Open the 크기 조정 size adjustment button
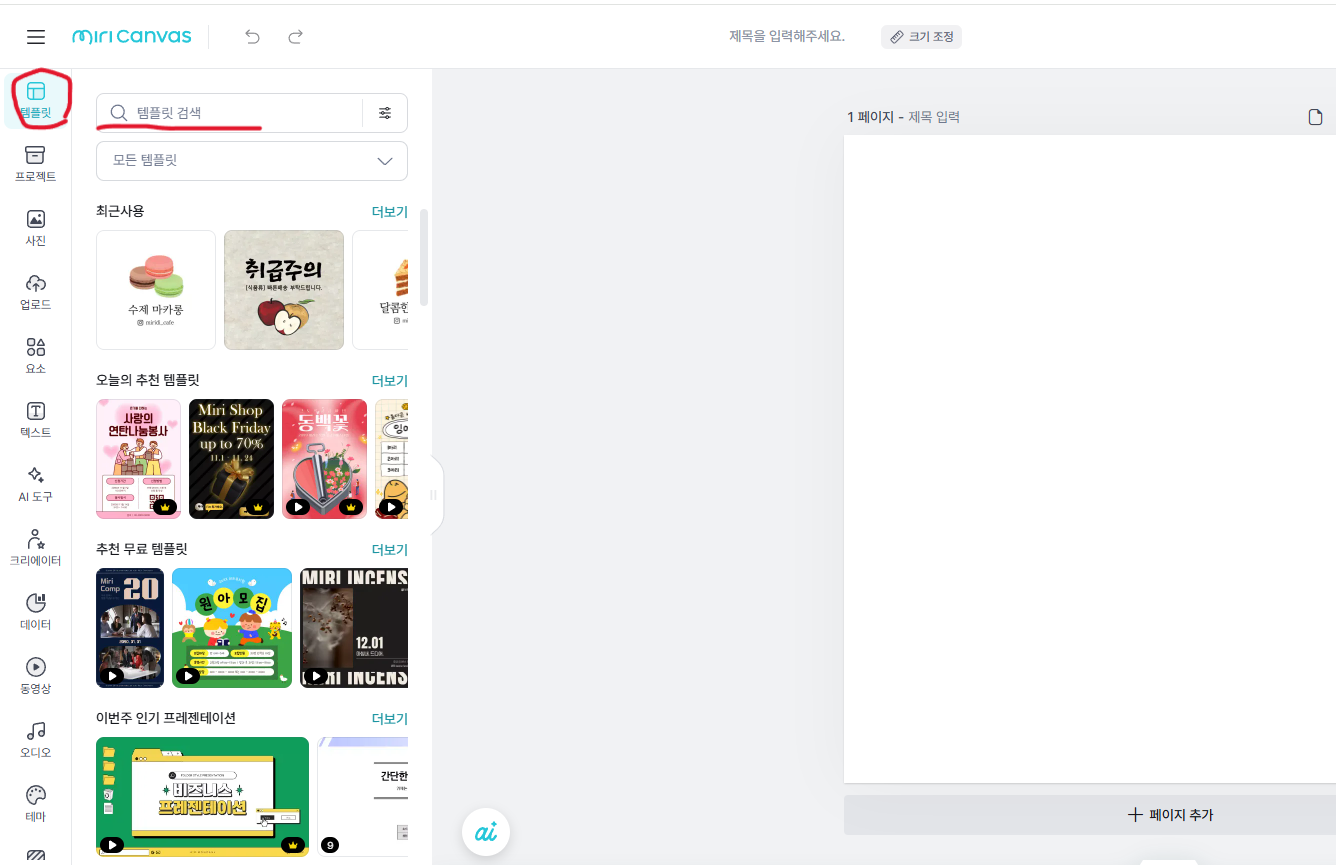Image resolution: width=1336 pixels, height=865 pixels. click(921, 37)
